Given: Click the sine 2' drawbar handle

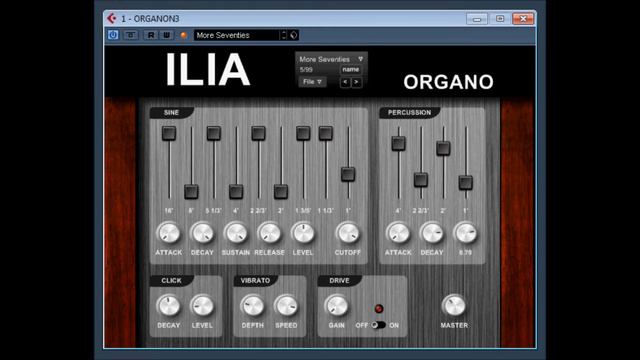Looking at the screenshot, I should tap(281, 191).
